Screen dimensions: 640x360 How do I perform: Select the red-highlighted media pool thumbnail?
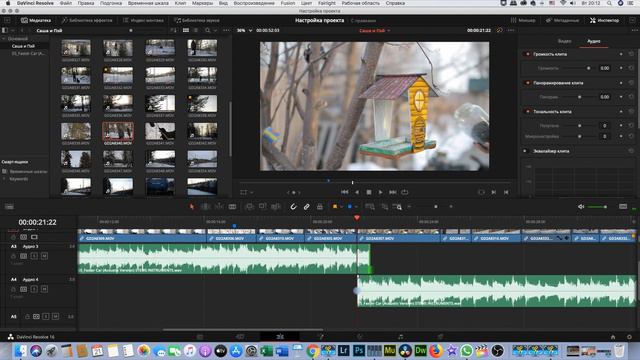coord(118,131)
